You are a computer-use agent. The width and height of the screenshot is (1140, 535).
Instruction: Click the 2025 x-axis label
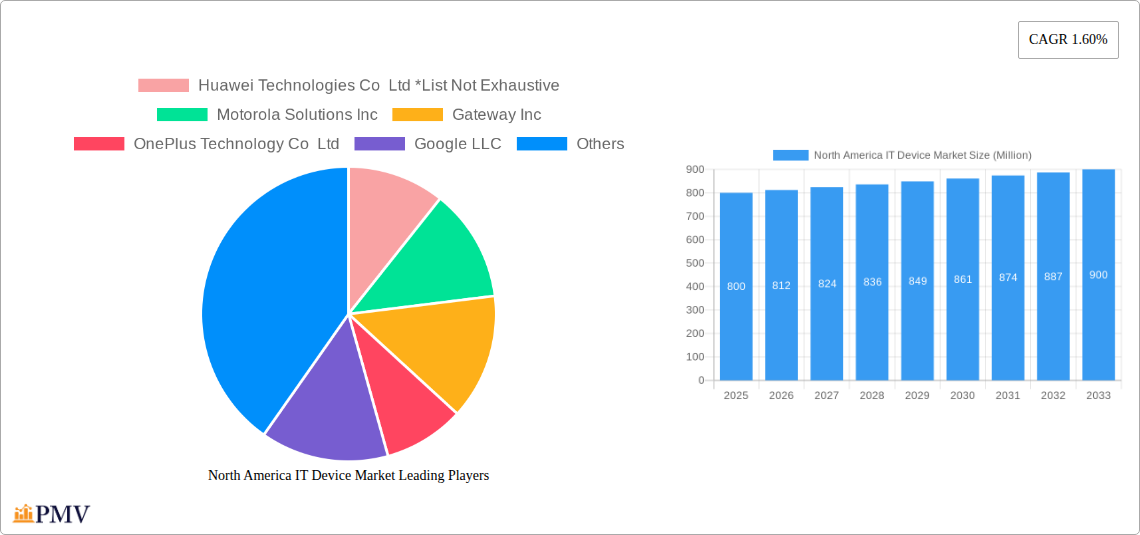[736, 395]
